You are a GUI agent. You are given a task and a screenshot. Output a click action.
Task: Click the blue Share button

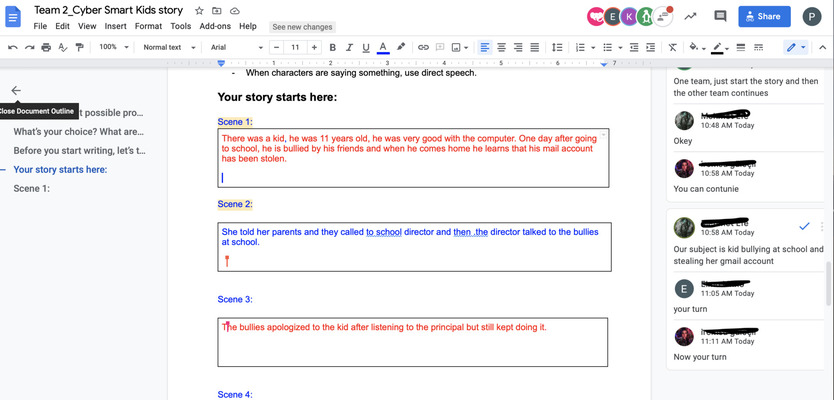tap(763, 16)
